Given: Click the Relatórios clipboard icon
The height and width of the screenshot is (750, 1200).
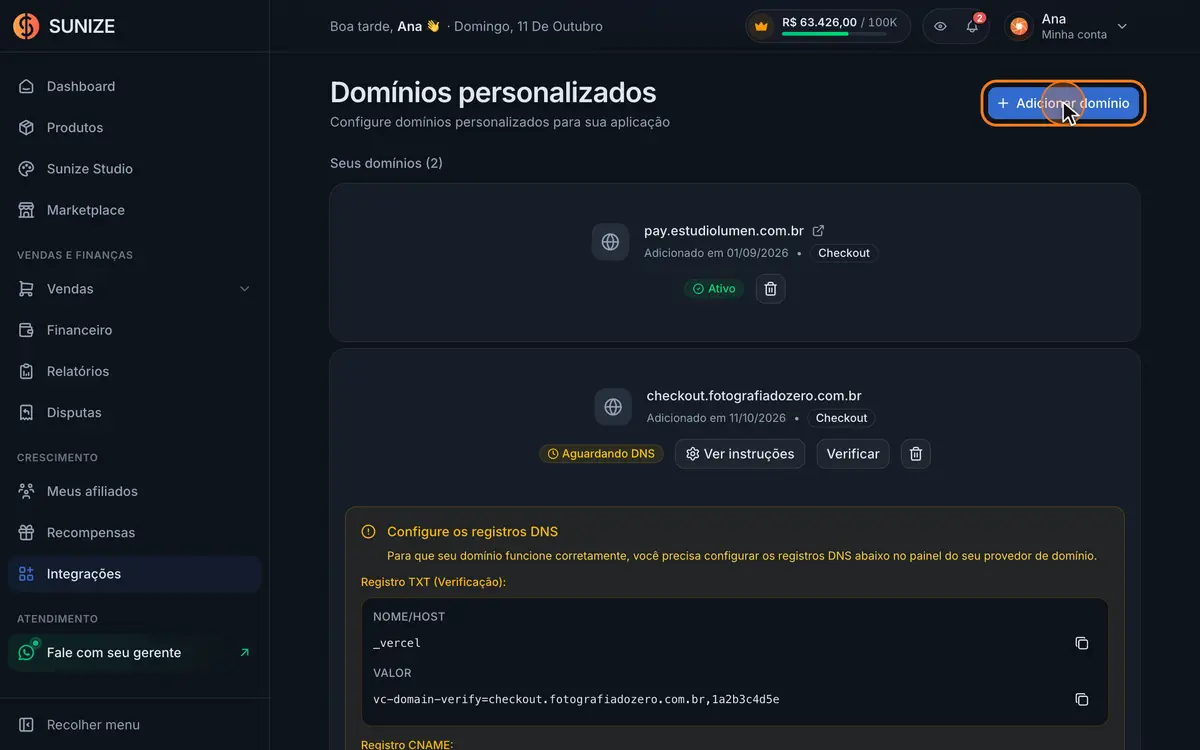Looking at the screenshot, I should [x=27, y=371].
